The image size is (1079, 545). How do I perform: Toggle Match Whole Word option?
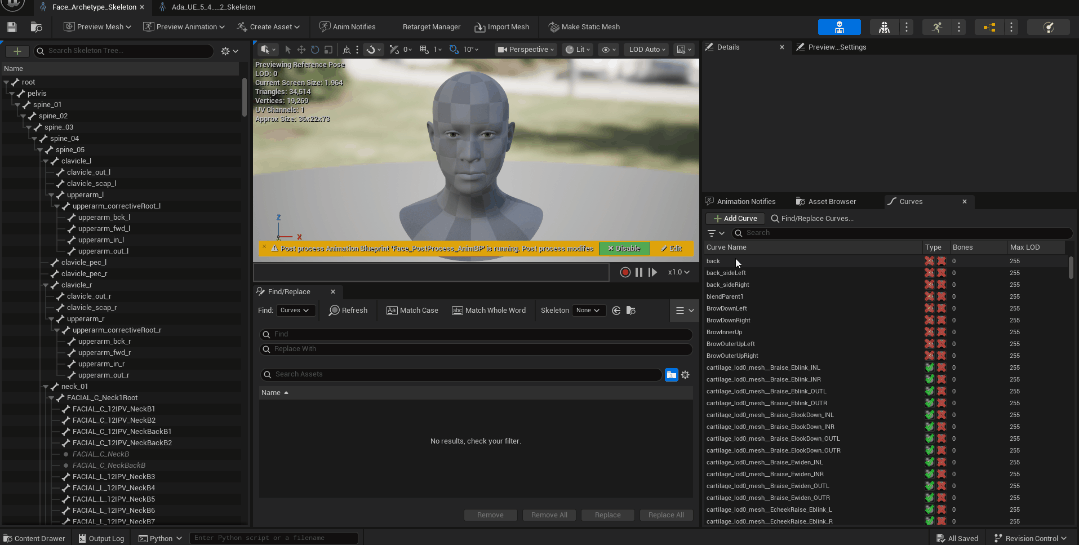(x=489, y=310)
